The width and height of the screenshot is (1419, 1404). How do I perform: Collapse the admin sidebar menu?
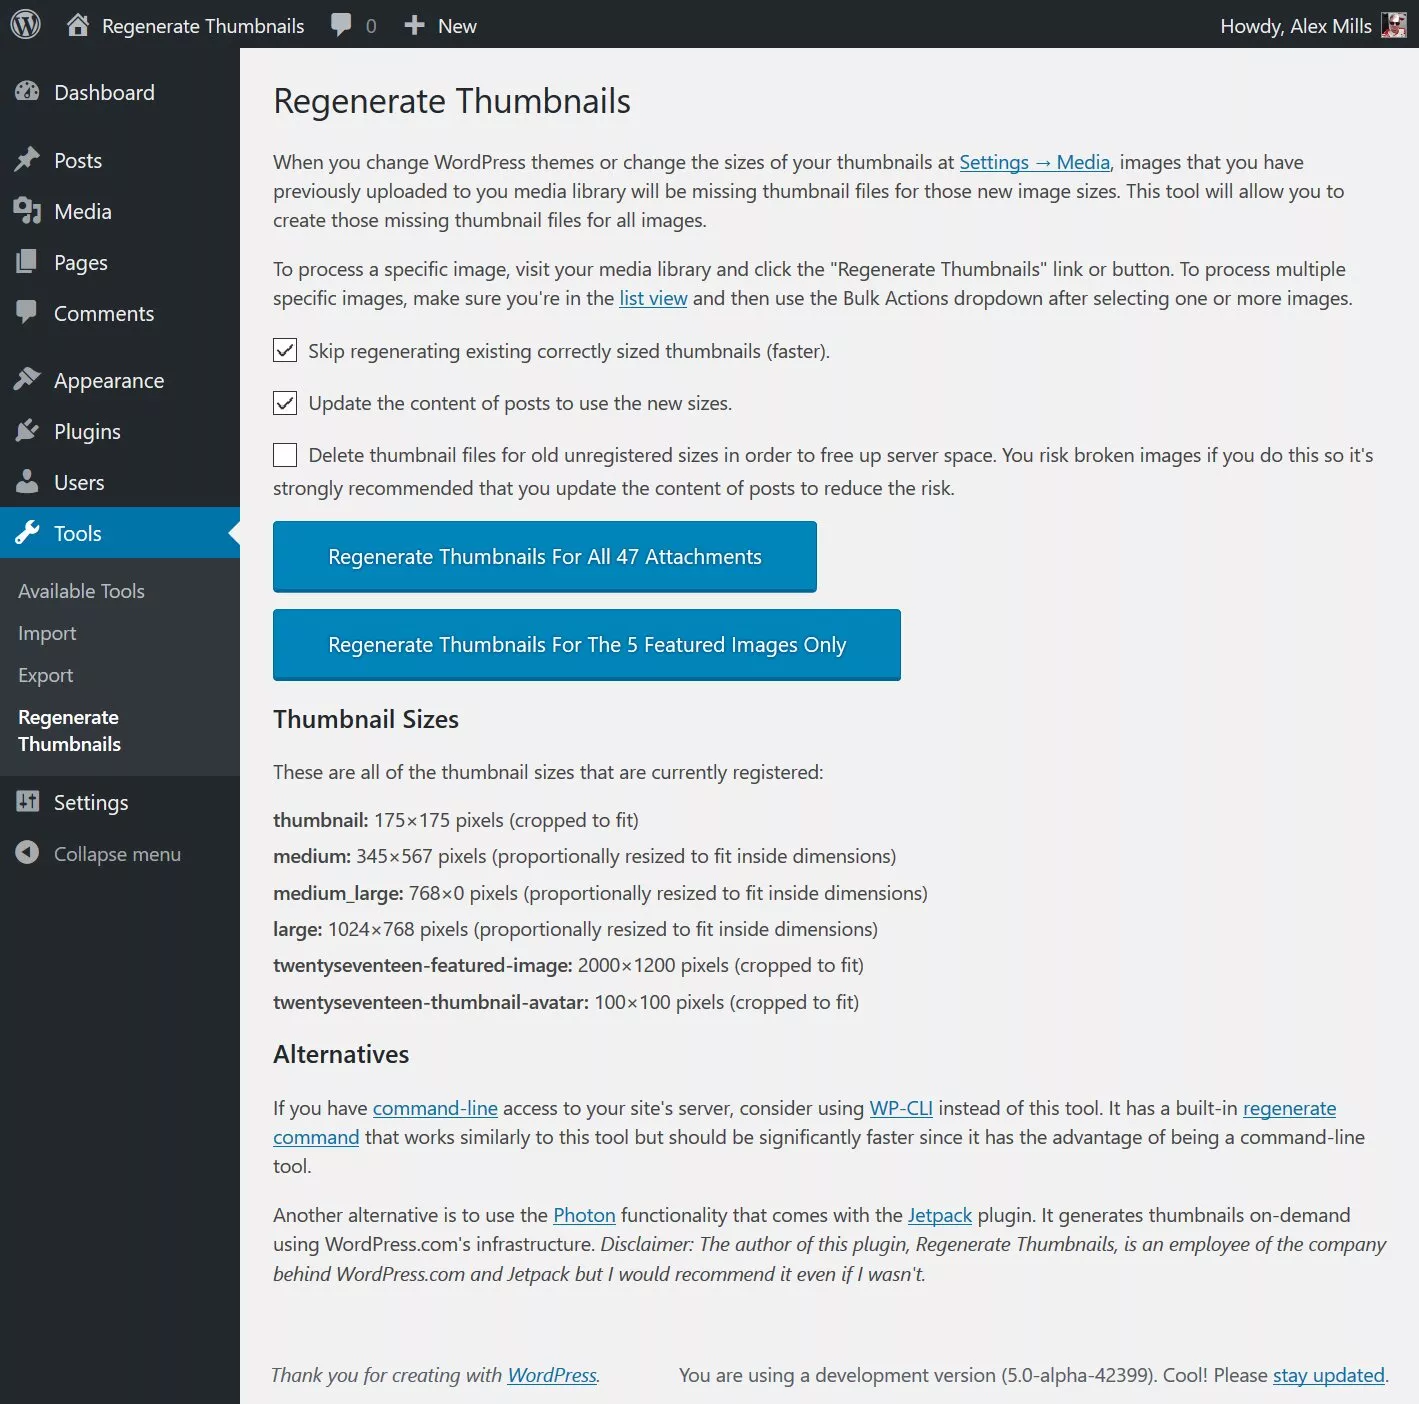98,853
